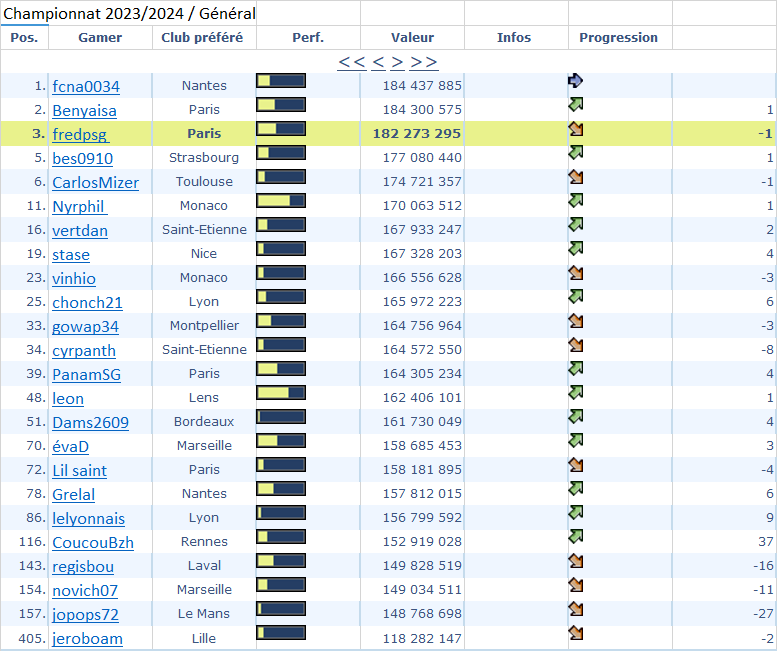Open gamer profile fredpsg
The height and width of the screenshot is (651, 777).
tap(81, 134)
